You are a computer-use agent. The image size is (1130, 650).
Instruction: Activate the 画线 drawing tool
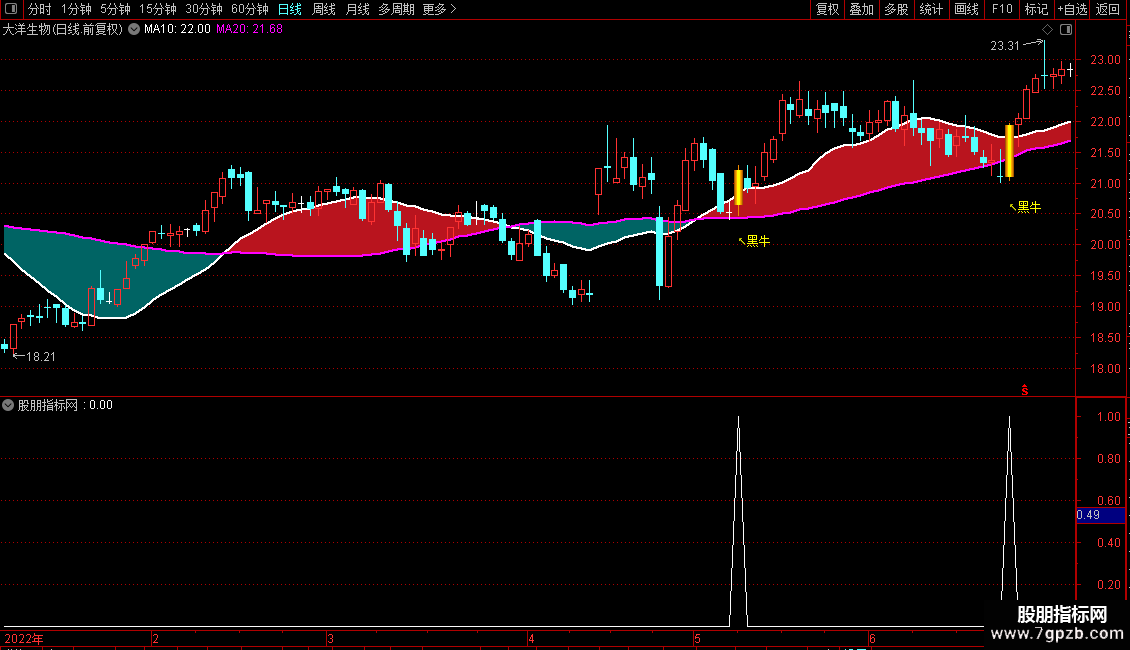pyautogui.click(x=966, y=9)
